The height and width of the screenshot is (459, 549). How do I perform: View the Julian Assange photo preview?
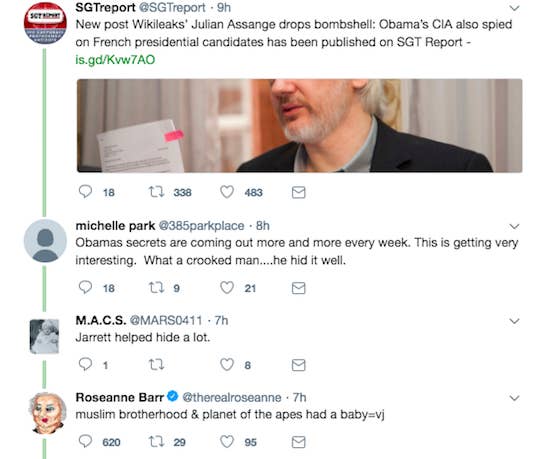pyautogui.click(x=300, y=125)
